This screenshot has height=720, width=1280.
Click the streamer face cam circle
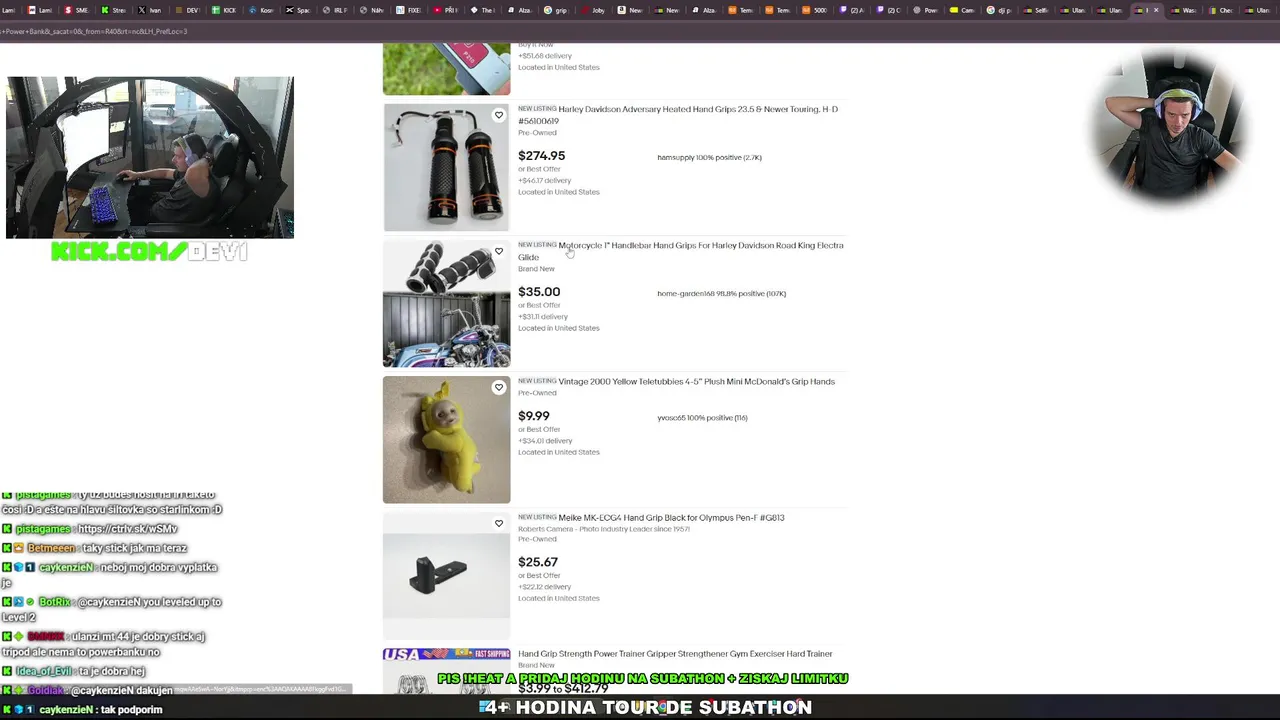1168,128
